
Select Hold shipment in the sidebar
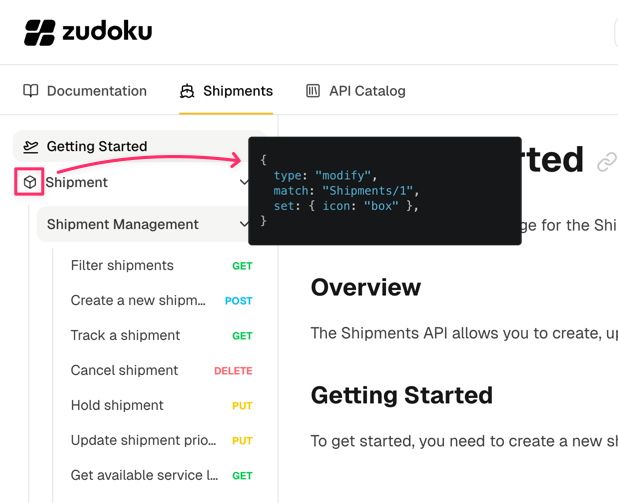tap(117, 406)
